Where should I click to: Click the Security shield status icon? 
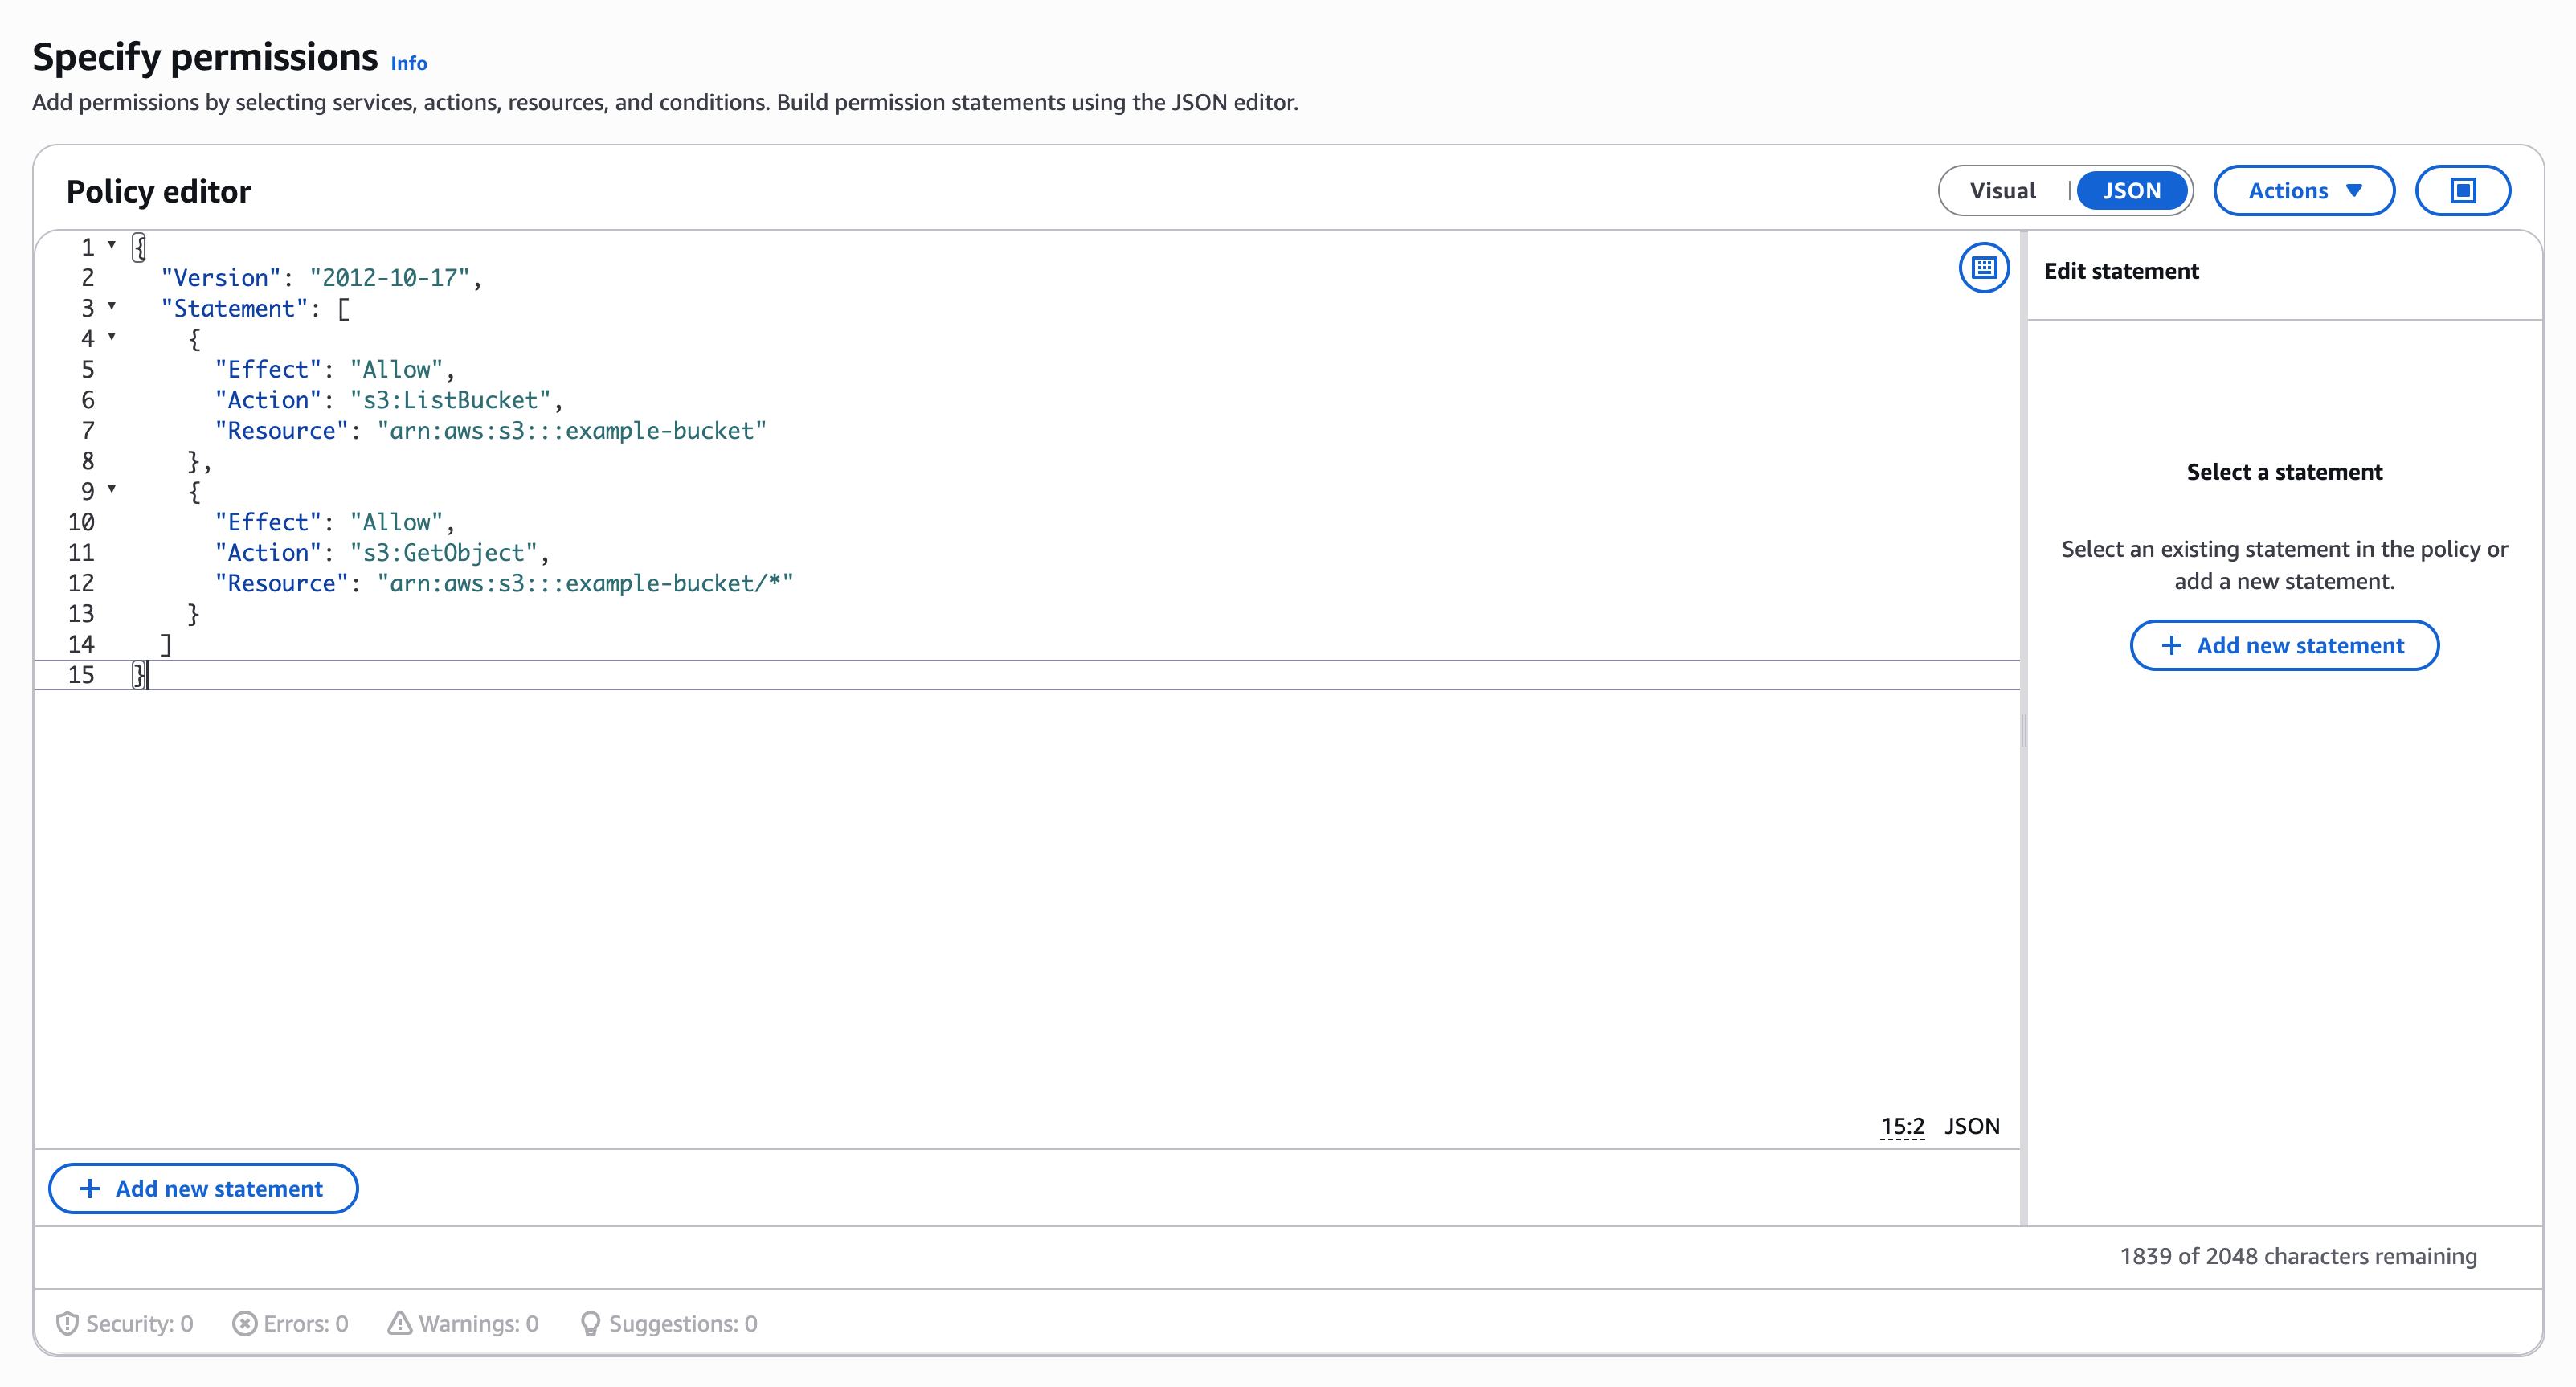67,1323
